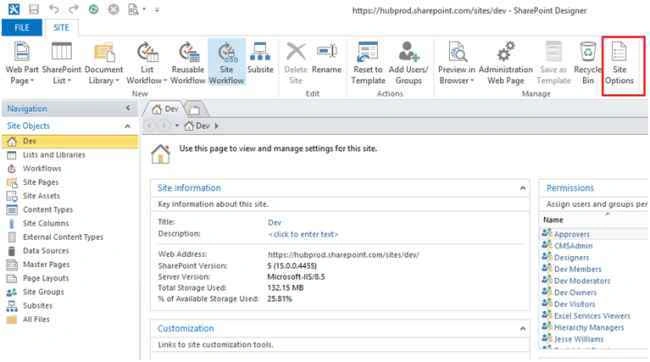Screen dimensions: 650x362
Task: Create a new Document Library
Action: (104, 63)
